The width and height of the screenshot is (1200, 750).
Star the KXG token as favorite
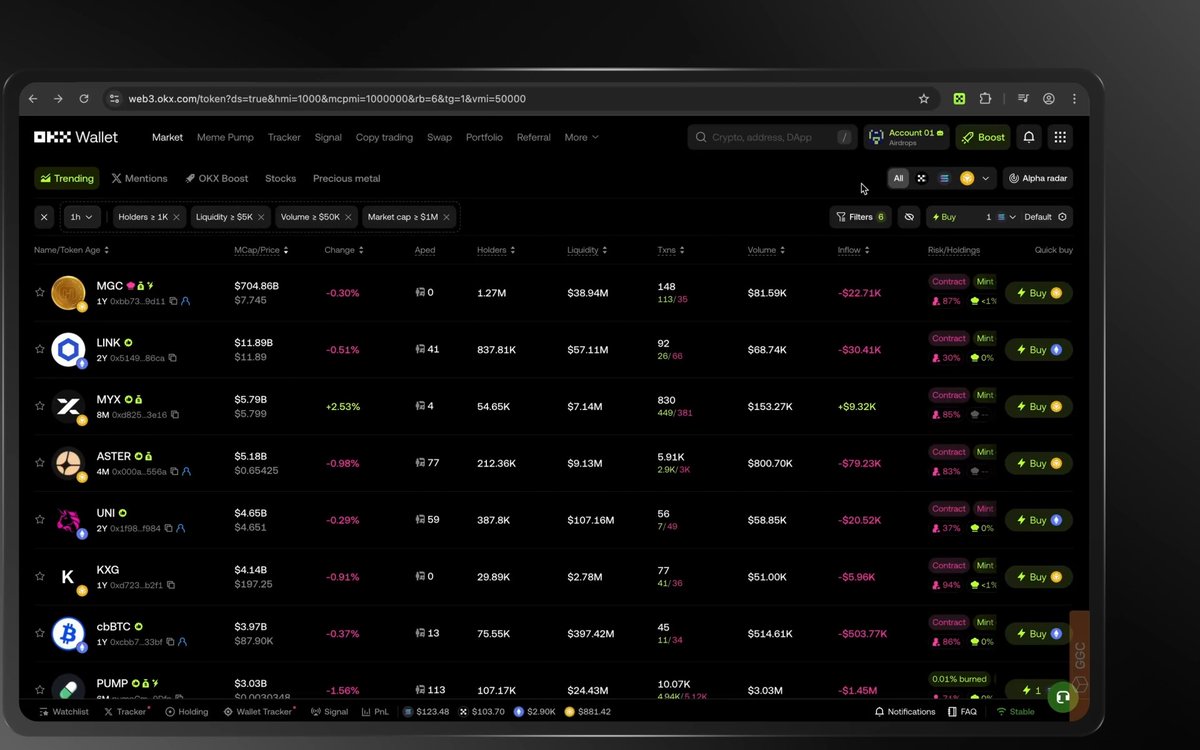[40, 577]
